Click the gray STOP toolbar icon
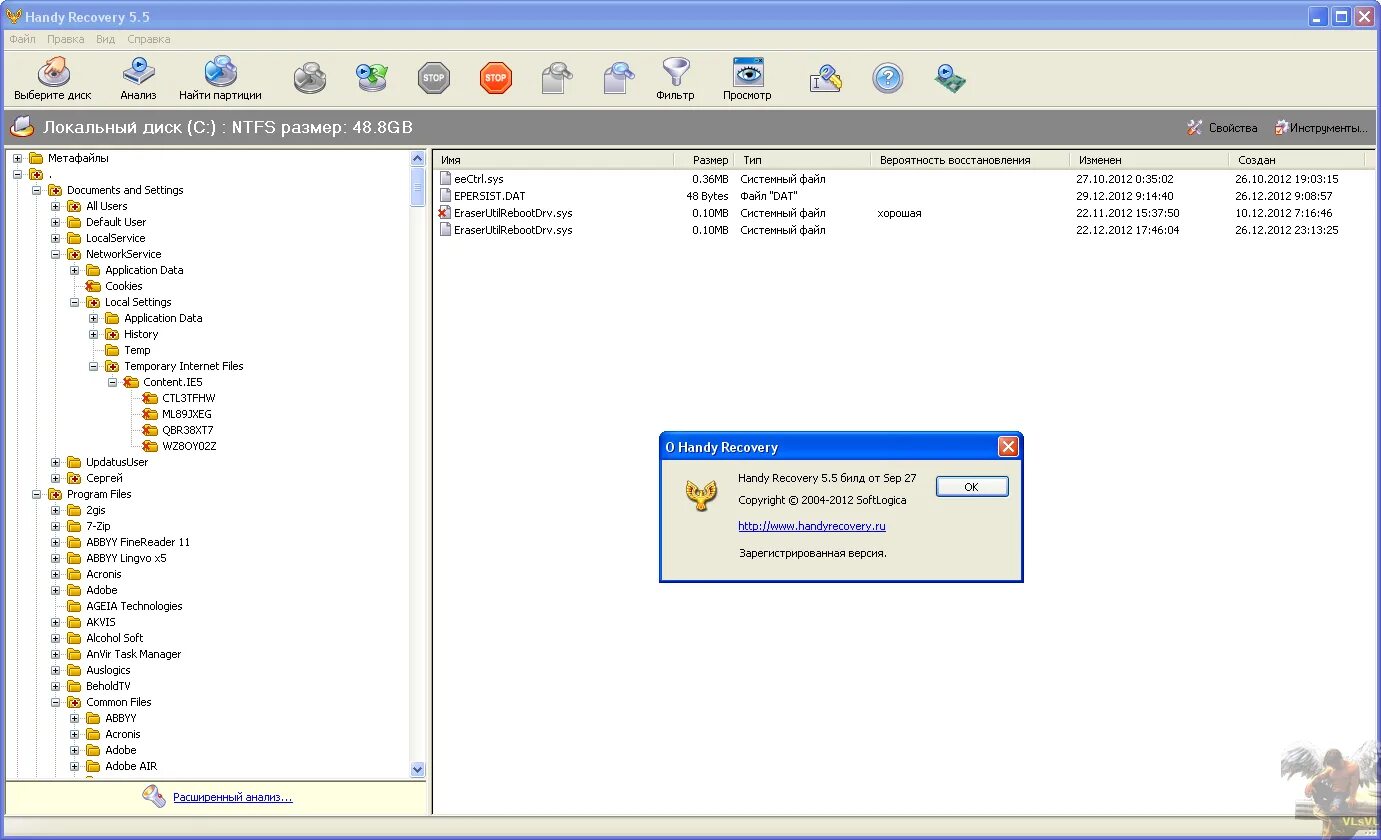1381x840 pixels. pyautogui.click(x=433, y=78)
